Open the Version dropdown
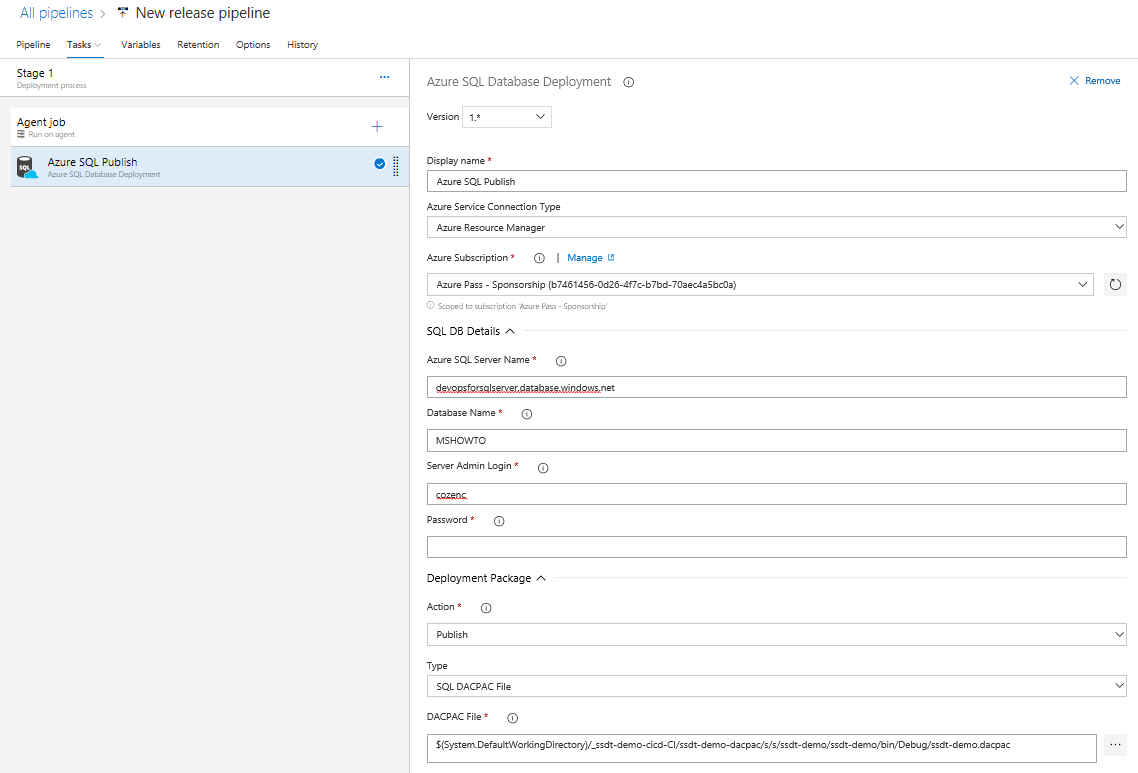 click(x=507, y=117)
